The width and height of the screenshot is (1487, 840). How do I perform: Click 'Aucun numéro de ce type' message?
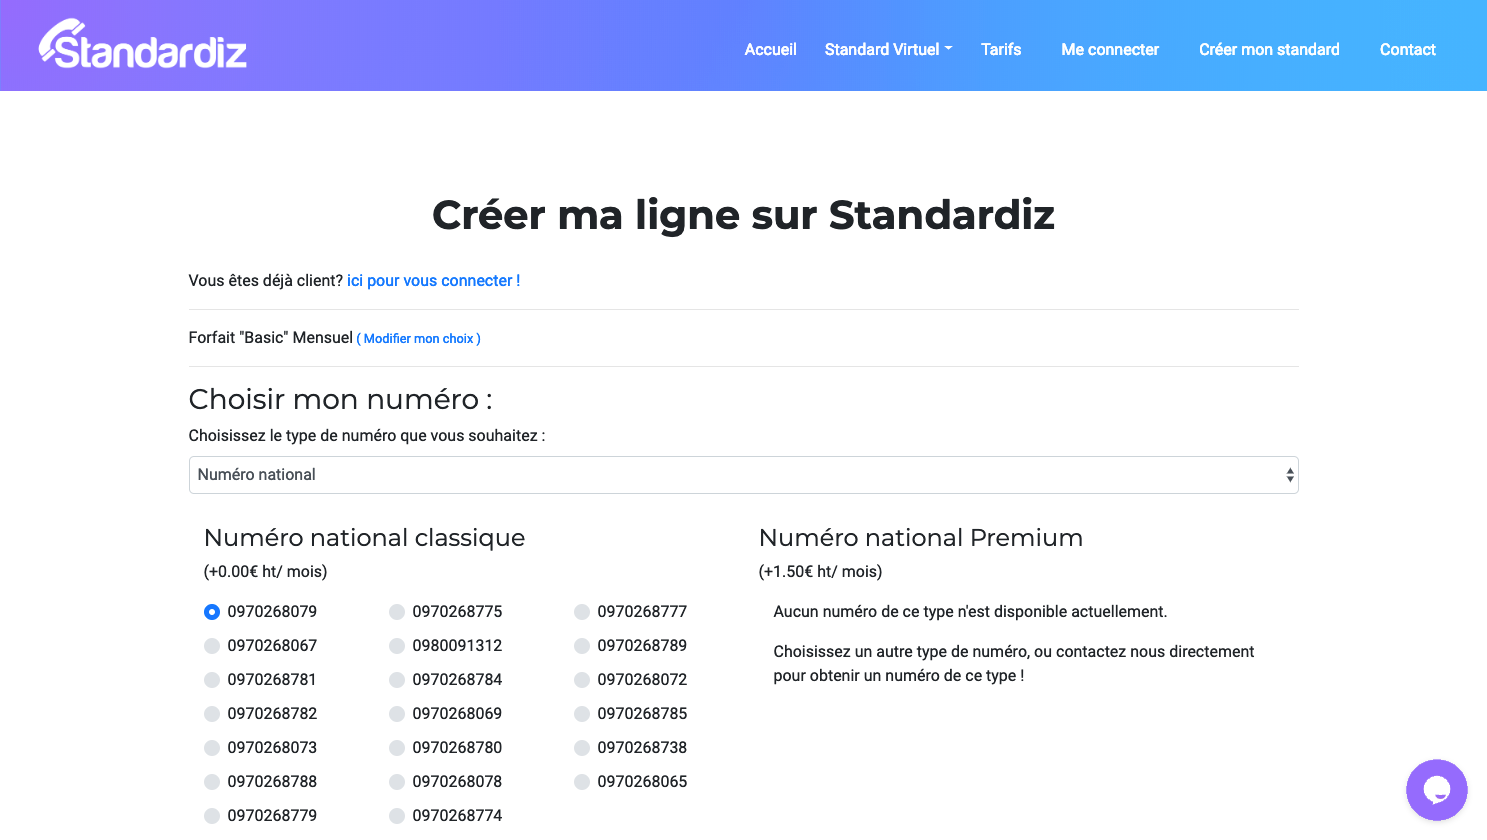tap(970, 612)
